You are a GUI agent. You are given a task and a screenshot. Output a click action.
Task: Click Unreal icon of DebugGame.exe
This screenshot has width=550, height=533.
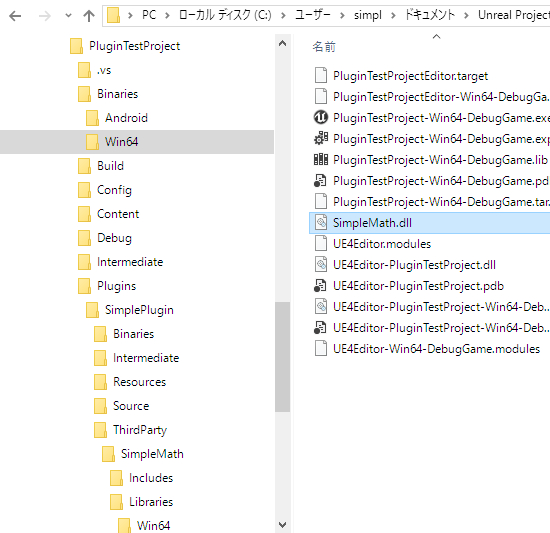[x=321, y=117]
